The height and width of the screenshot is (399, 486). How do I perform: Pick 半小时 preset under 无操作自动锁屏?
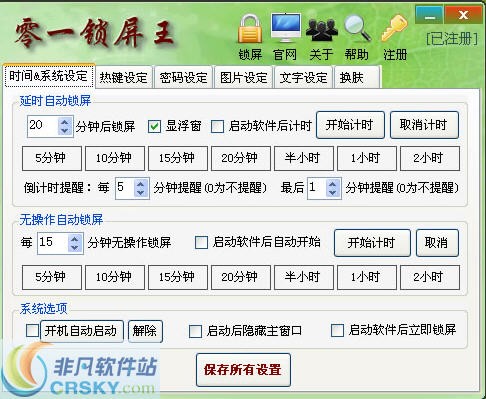(x=304, y=277)
